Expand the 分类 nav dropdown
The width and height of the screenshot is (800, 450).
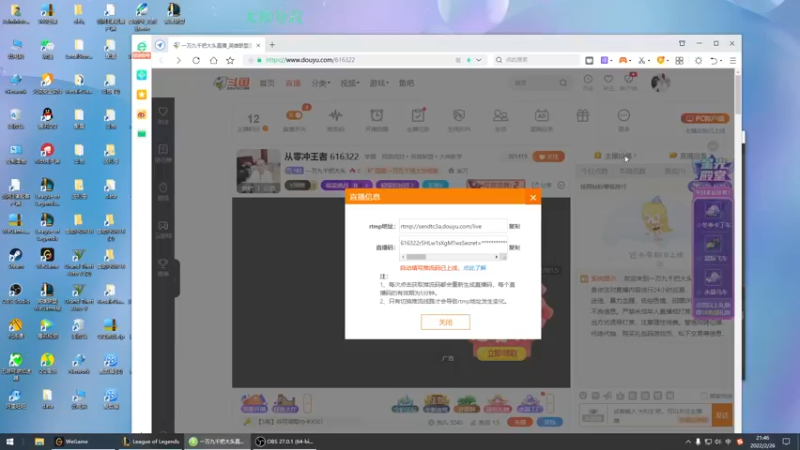[320, 83]
